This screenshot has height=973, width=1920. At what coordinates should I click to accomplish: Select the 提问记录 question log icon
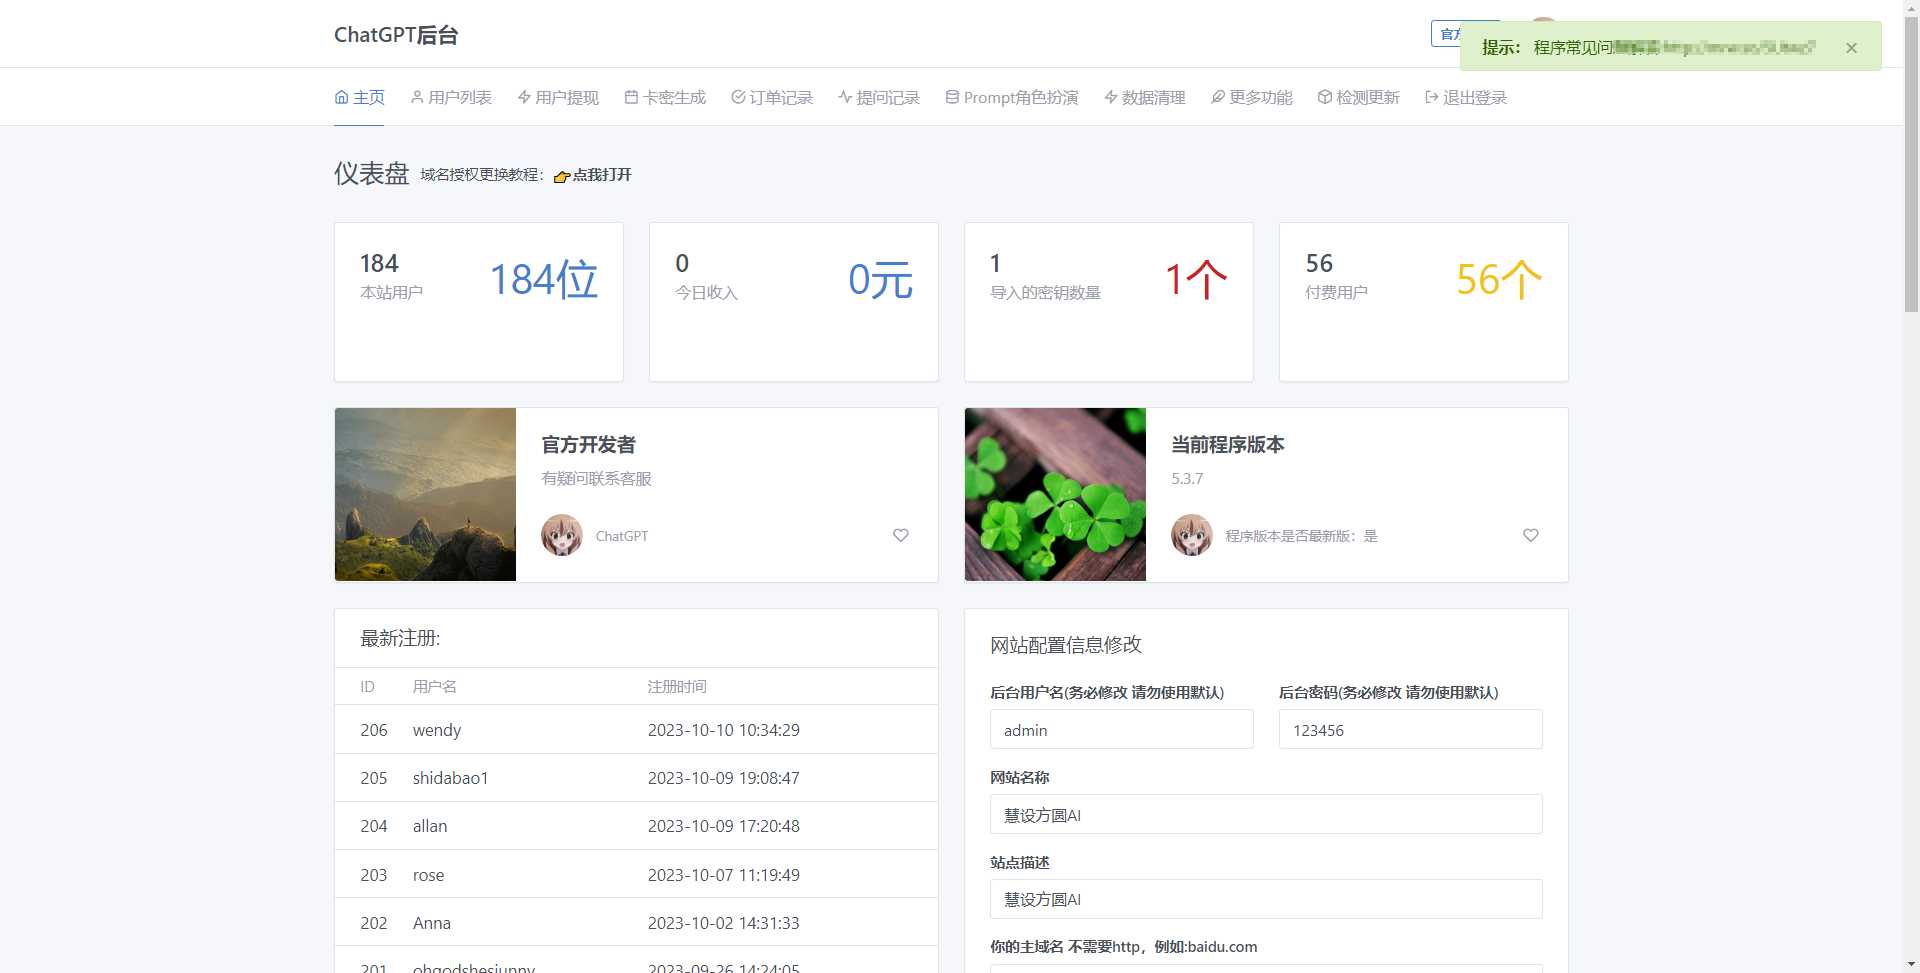(845, 97)
